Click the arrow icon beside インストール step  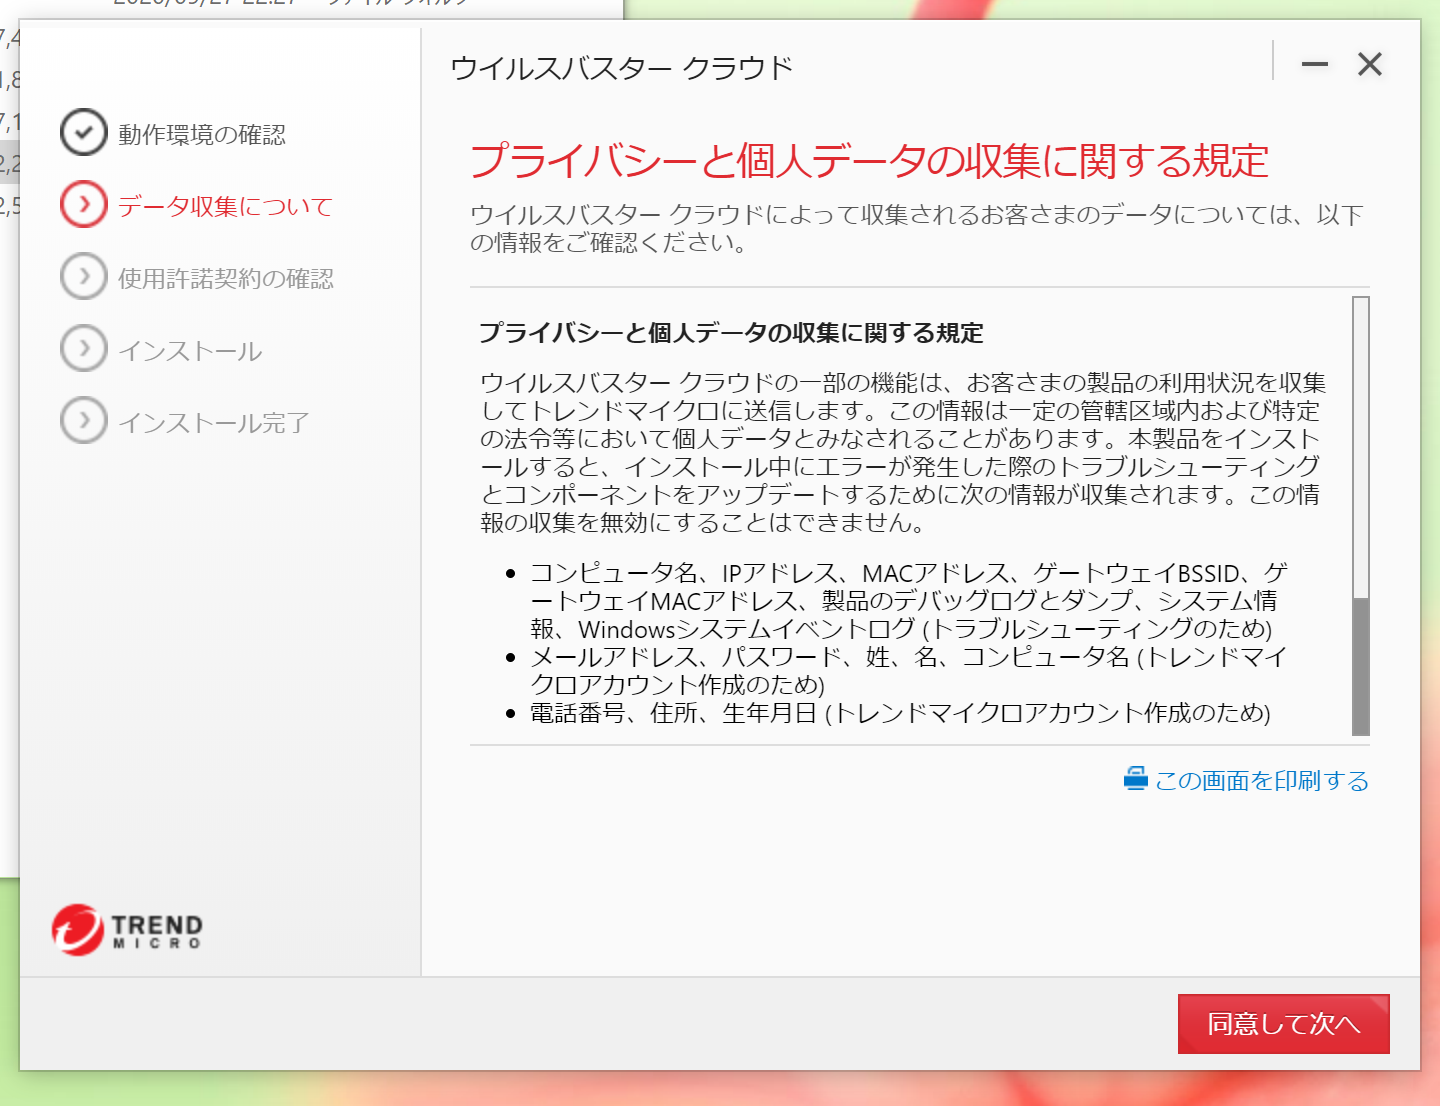point(84,348)
